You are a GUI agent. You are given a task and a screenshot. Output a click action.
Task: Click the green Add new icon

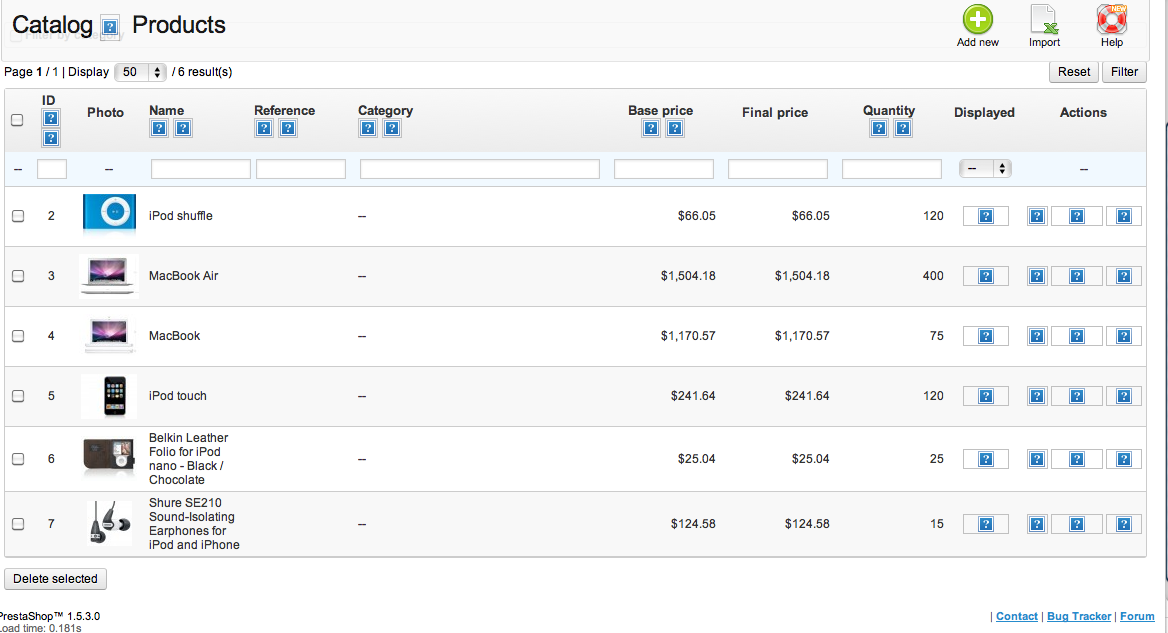(x=977, y=19)
